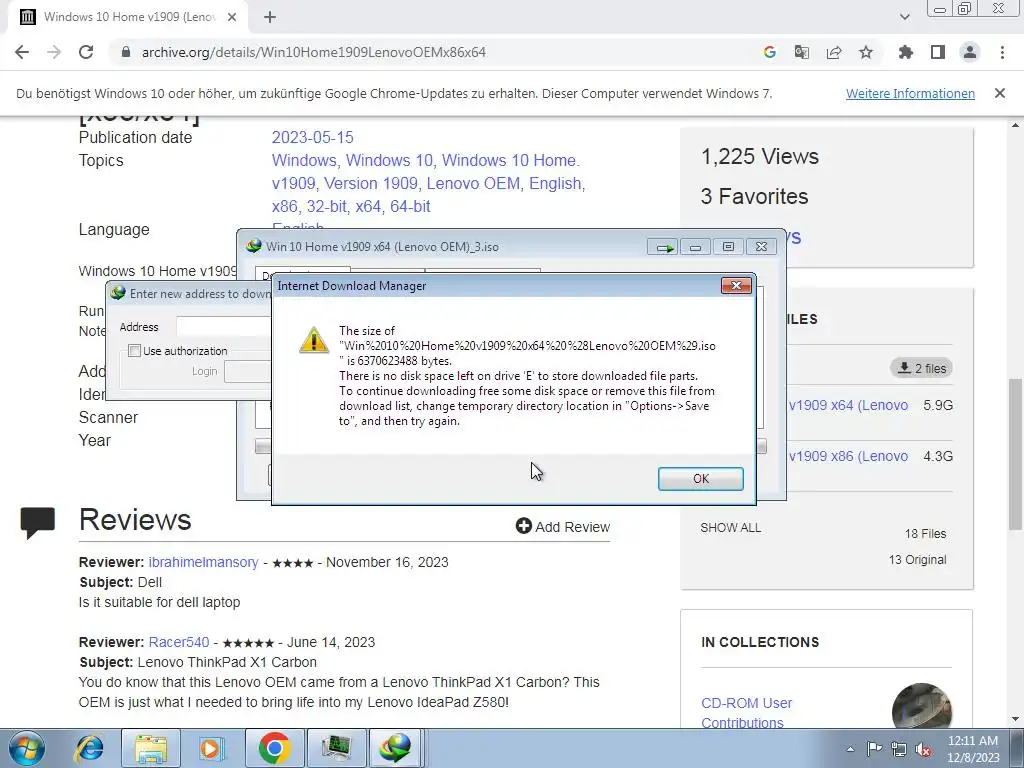Open the Windows Start button
Viewport: 1024px width, 768px height.
click(27, 748)
